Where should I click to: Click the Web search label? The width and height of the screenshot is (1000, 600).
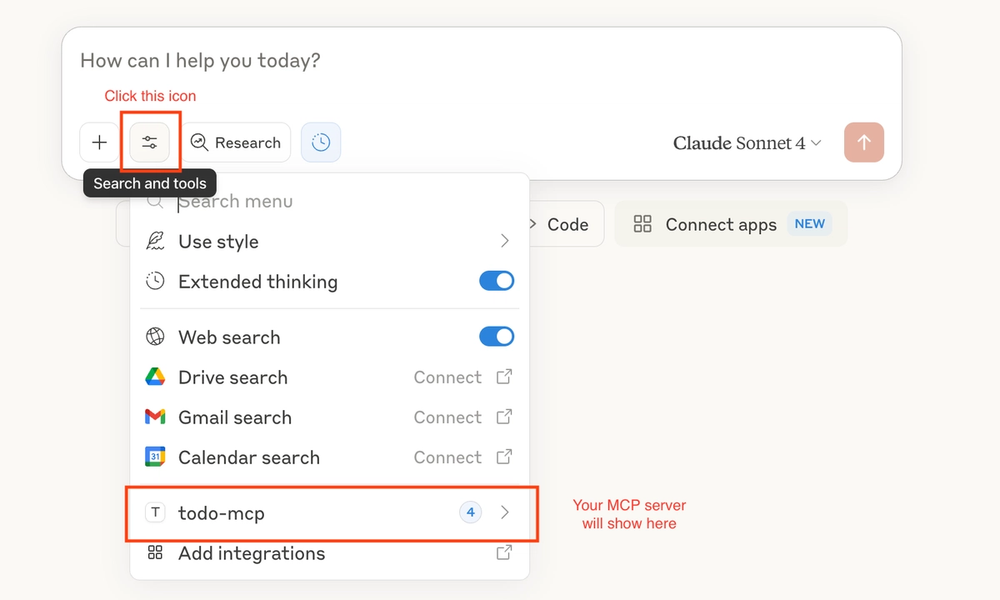click(229, 337)
